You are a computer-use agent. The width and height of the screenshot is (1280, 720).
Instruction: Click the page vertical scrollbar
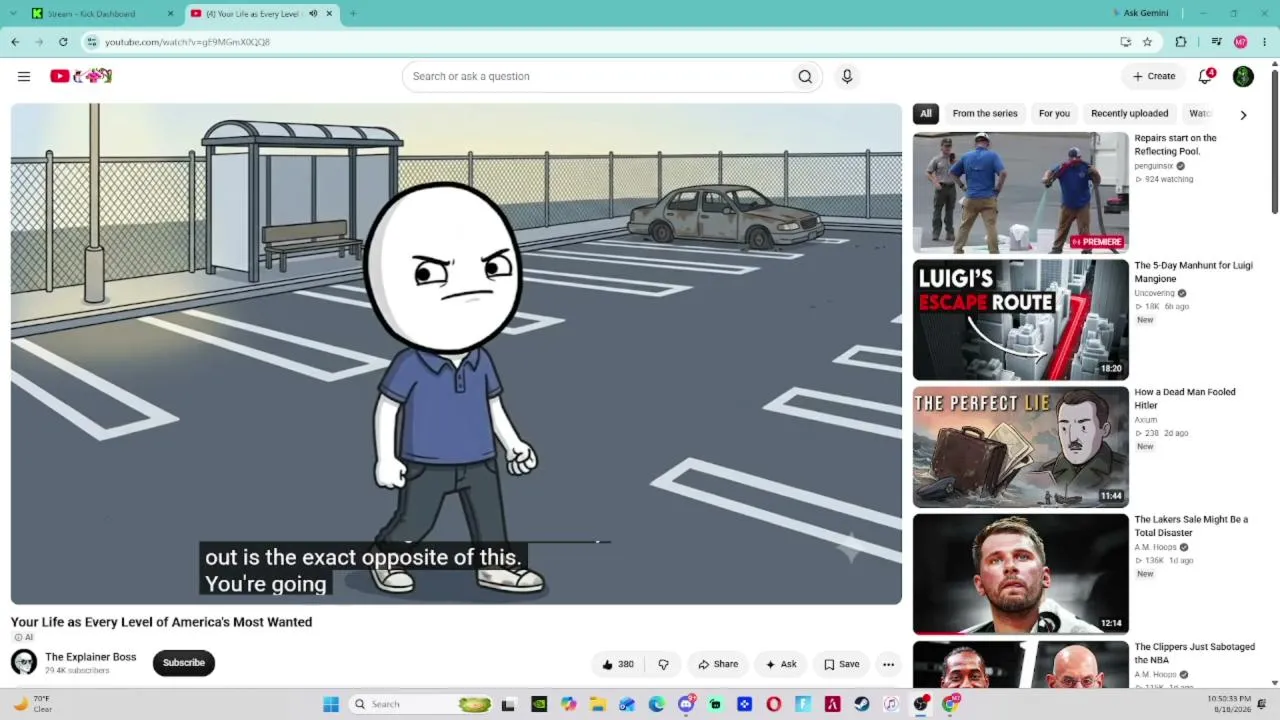1274,140
